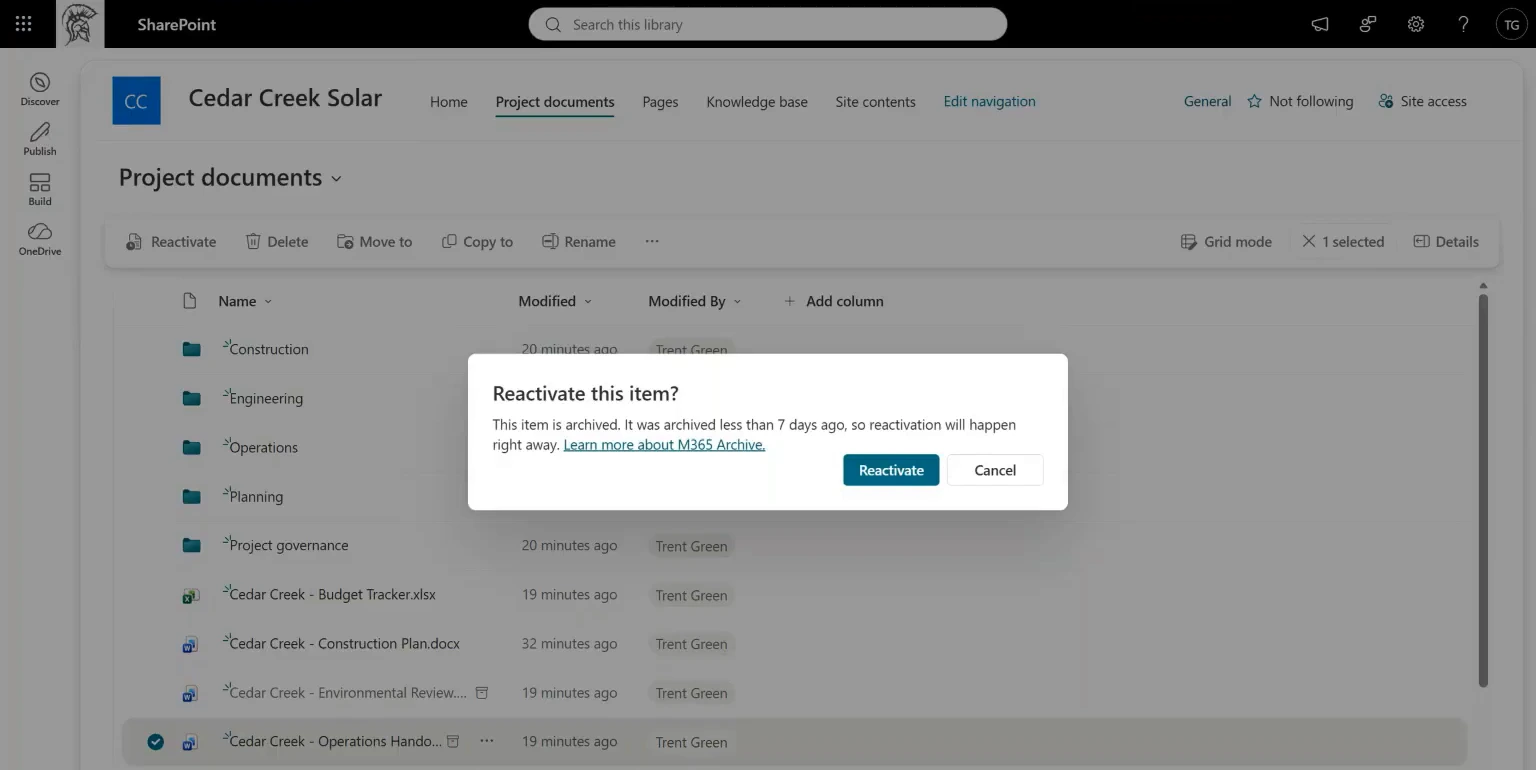Open Learn more about M365 Archive link
The image size is (1536, 770).
[664, 445]
